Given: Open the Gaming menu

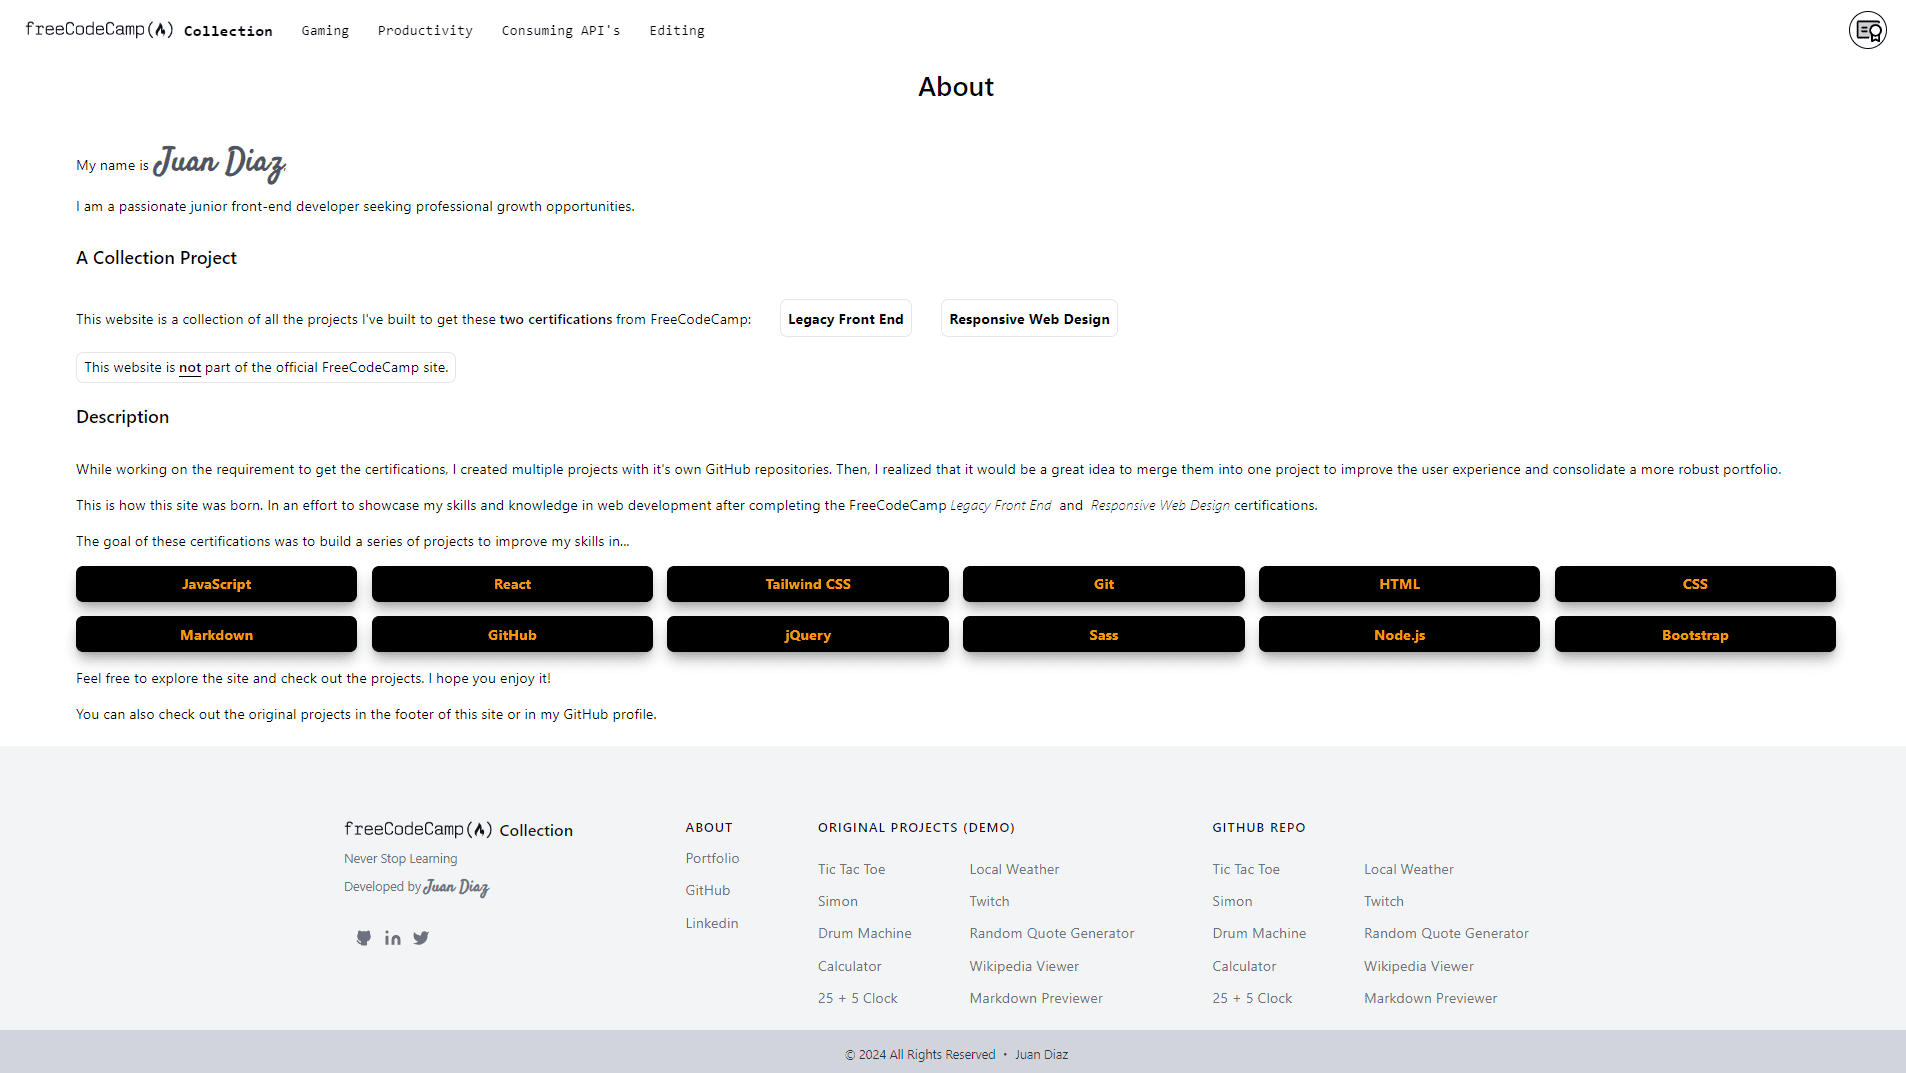Looking at the screenshot, I should (325, 31).
